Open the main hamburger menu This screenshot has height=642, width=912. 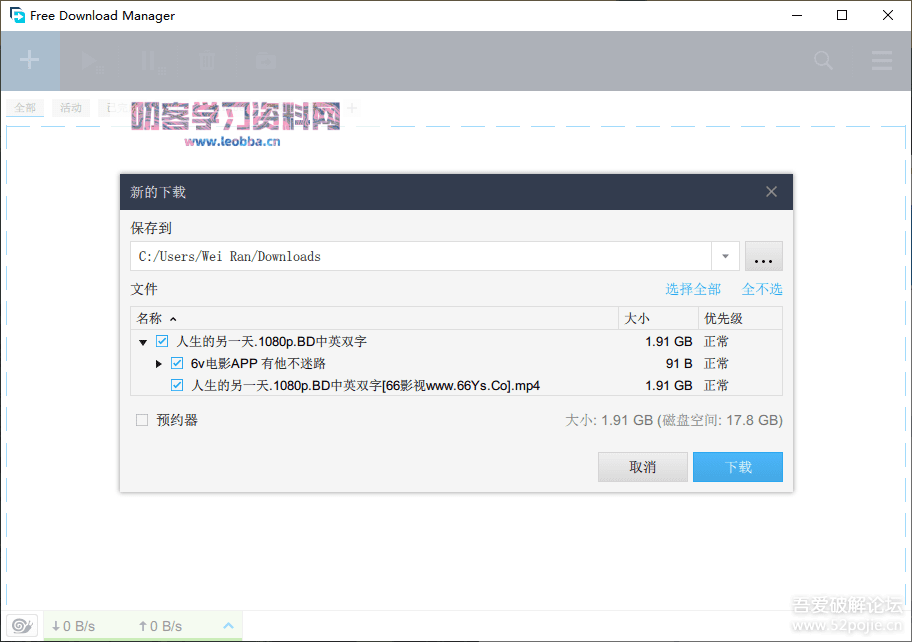coord(881,60)
